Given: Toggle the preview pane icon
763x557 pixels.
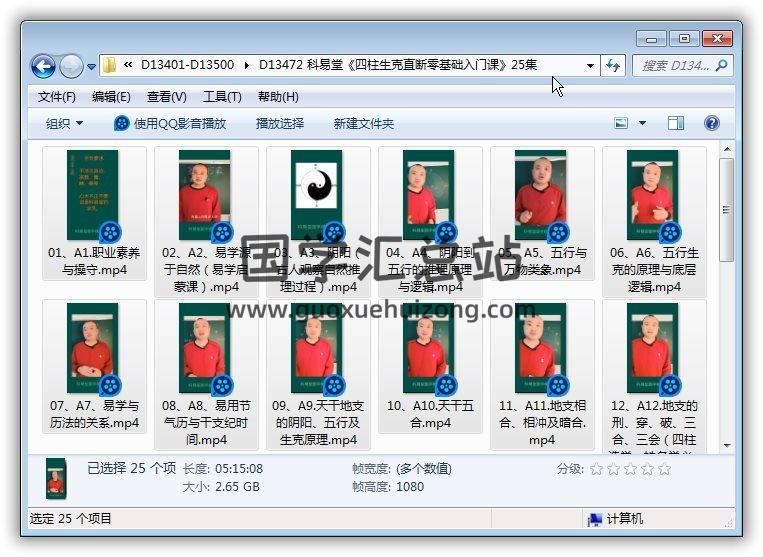Looking at the screenshot, I should pyautogui.click(x=675, y=123).
